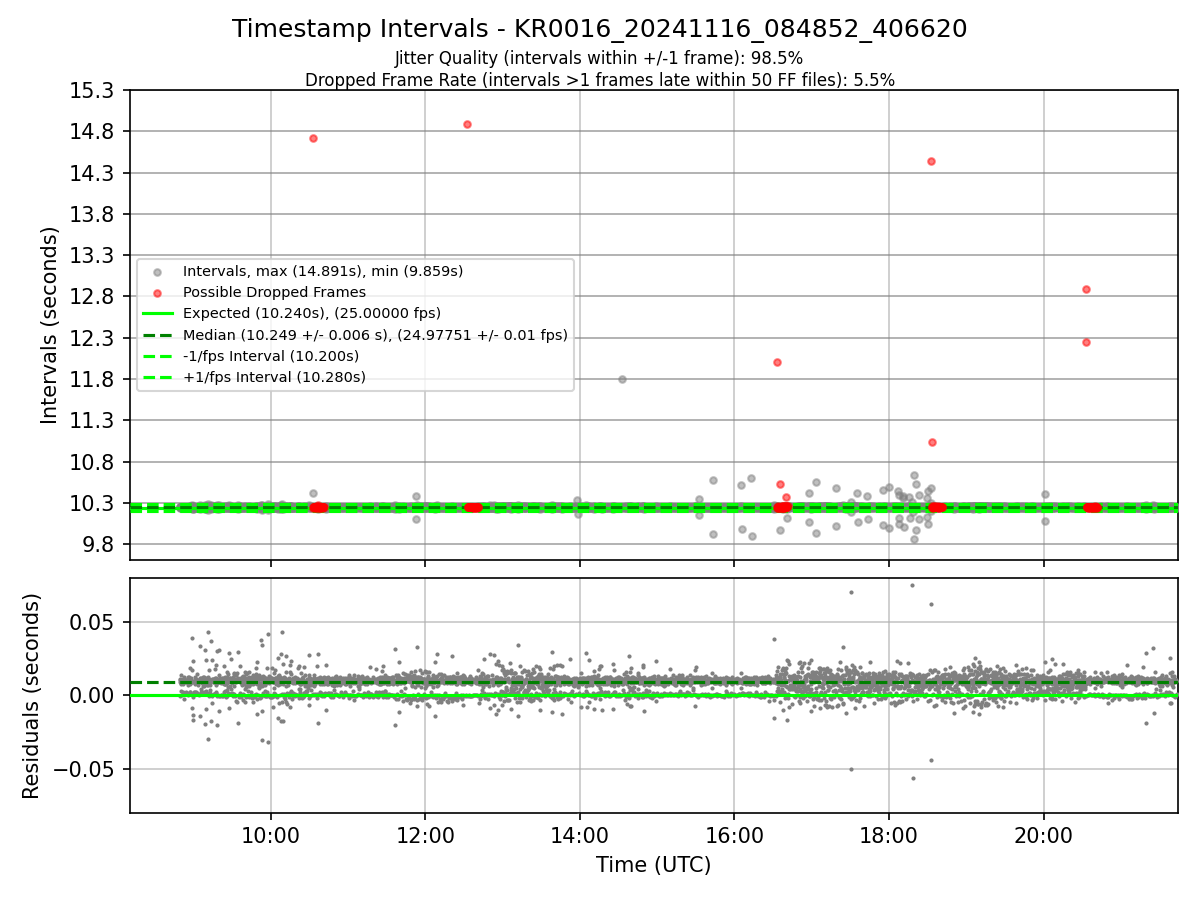Image resolution: width=1200 pixels, height=900 pixels.
Task: Click the red dropped-frame point at 14.4s near 18:30
Action: coord(931,161)
